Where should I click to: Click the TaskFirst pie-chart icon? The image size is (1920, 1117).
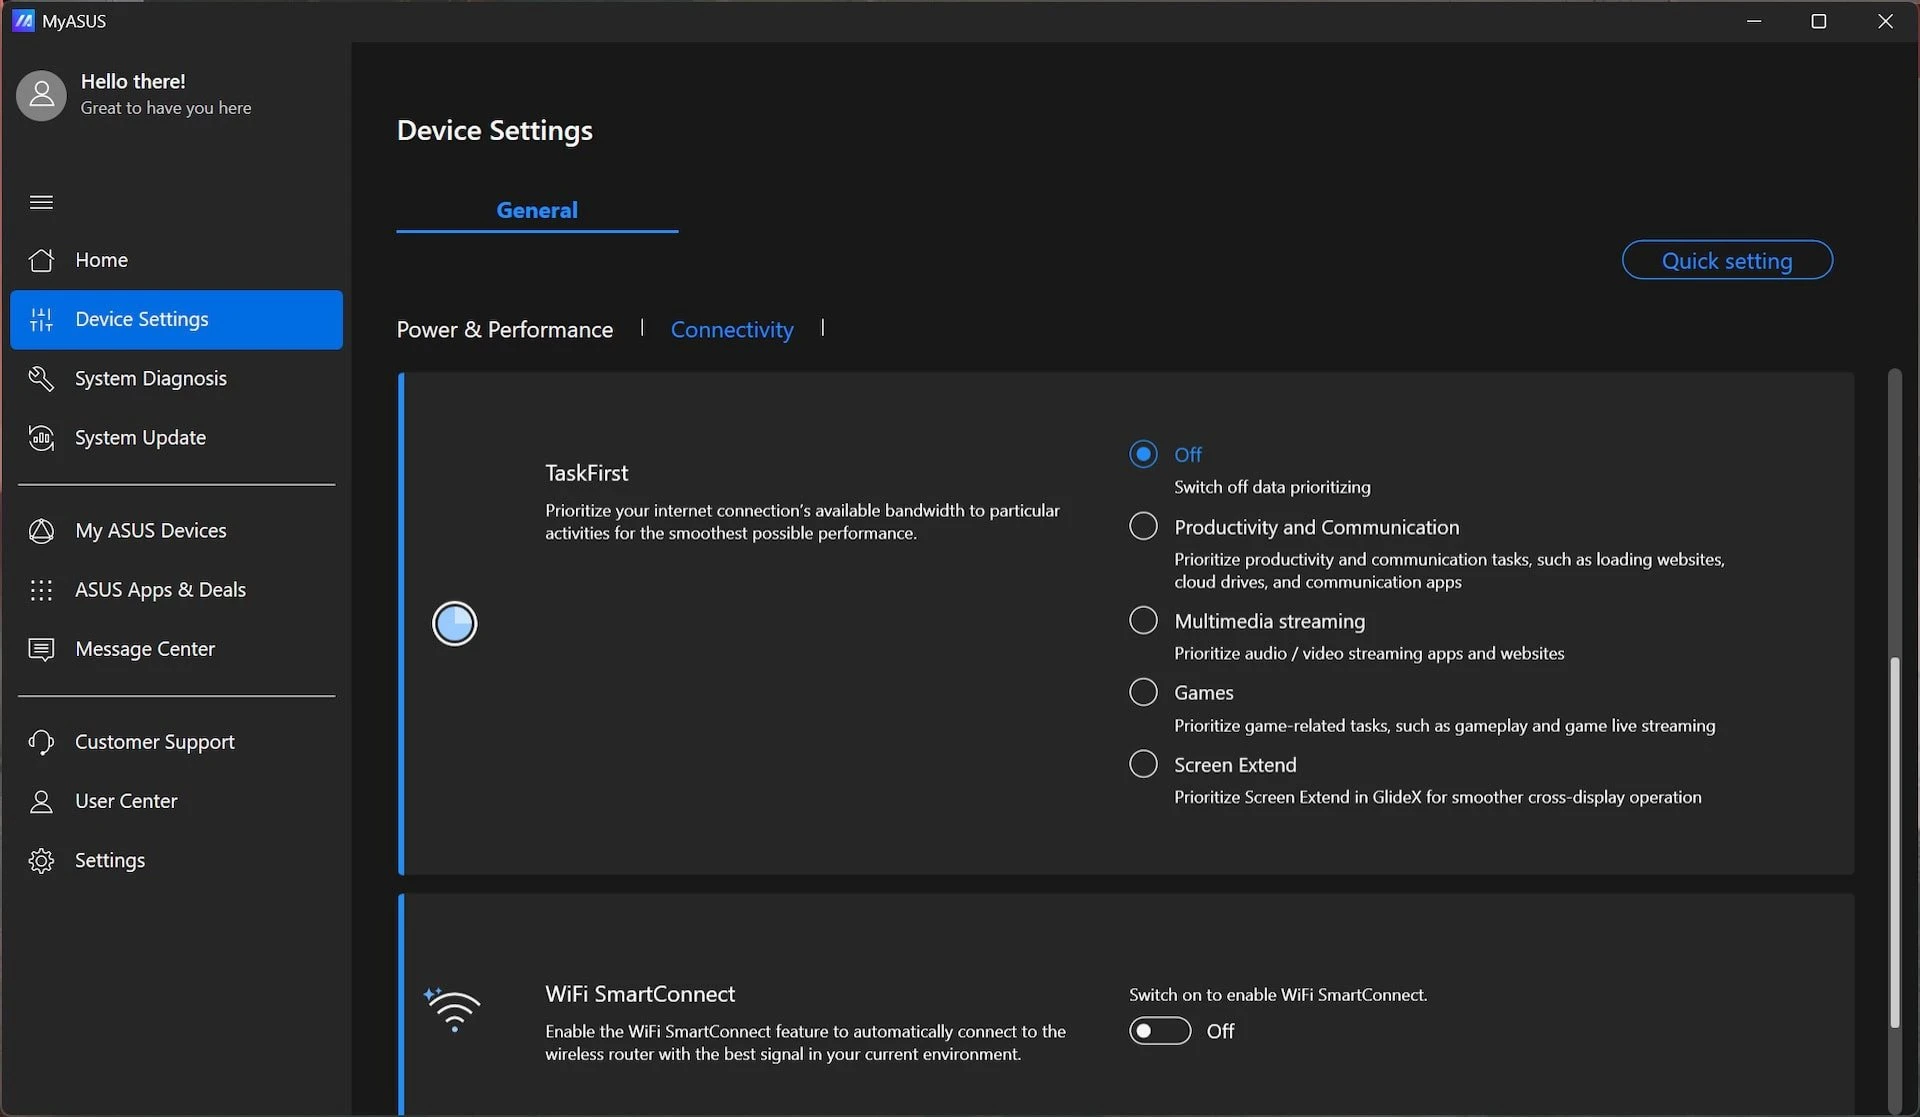(455, 623)
